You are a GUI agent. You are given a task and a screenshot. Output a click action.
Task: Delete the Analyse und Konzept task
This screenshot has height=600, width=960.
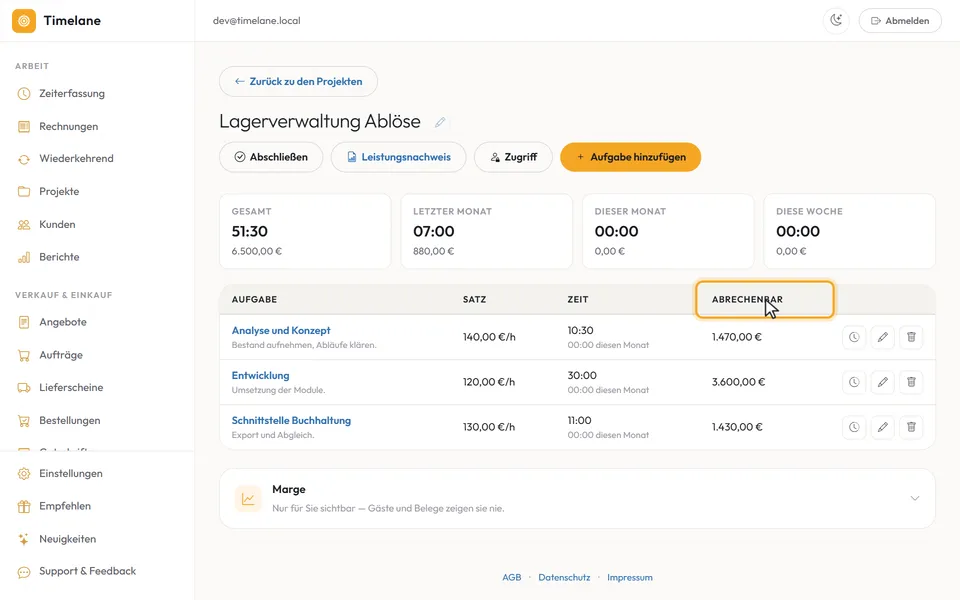click(x=911, y=337)
